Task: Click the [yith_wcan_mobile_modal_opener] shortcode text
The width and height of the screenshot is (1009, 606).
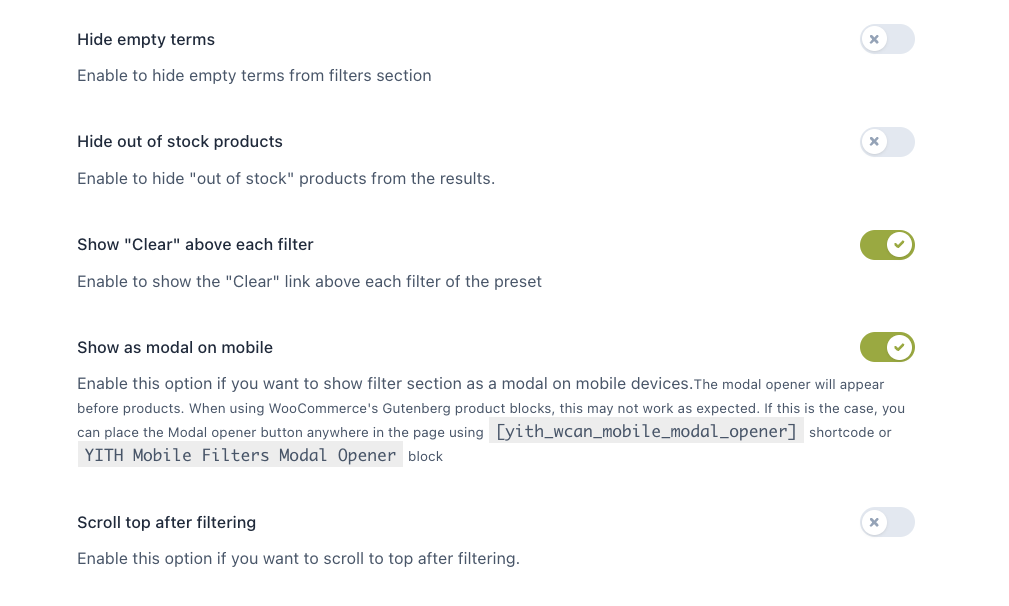Action: (647, 432)
